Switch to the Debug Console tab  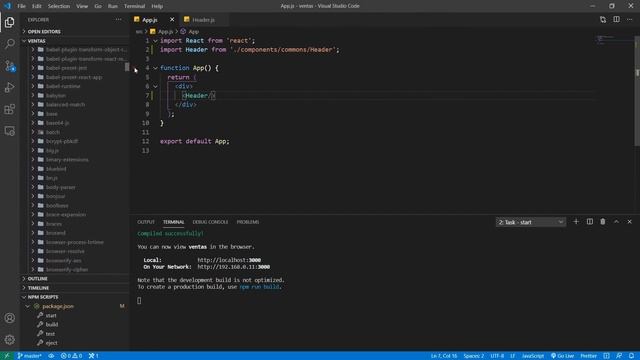210,222
